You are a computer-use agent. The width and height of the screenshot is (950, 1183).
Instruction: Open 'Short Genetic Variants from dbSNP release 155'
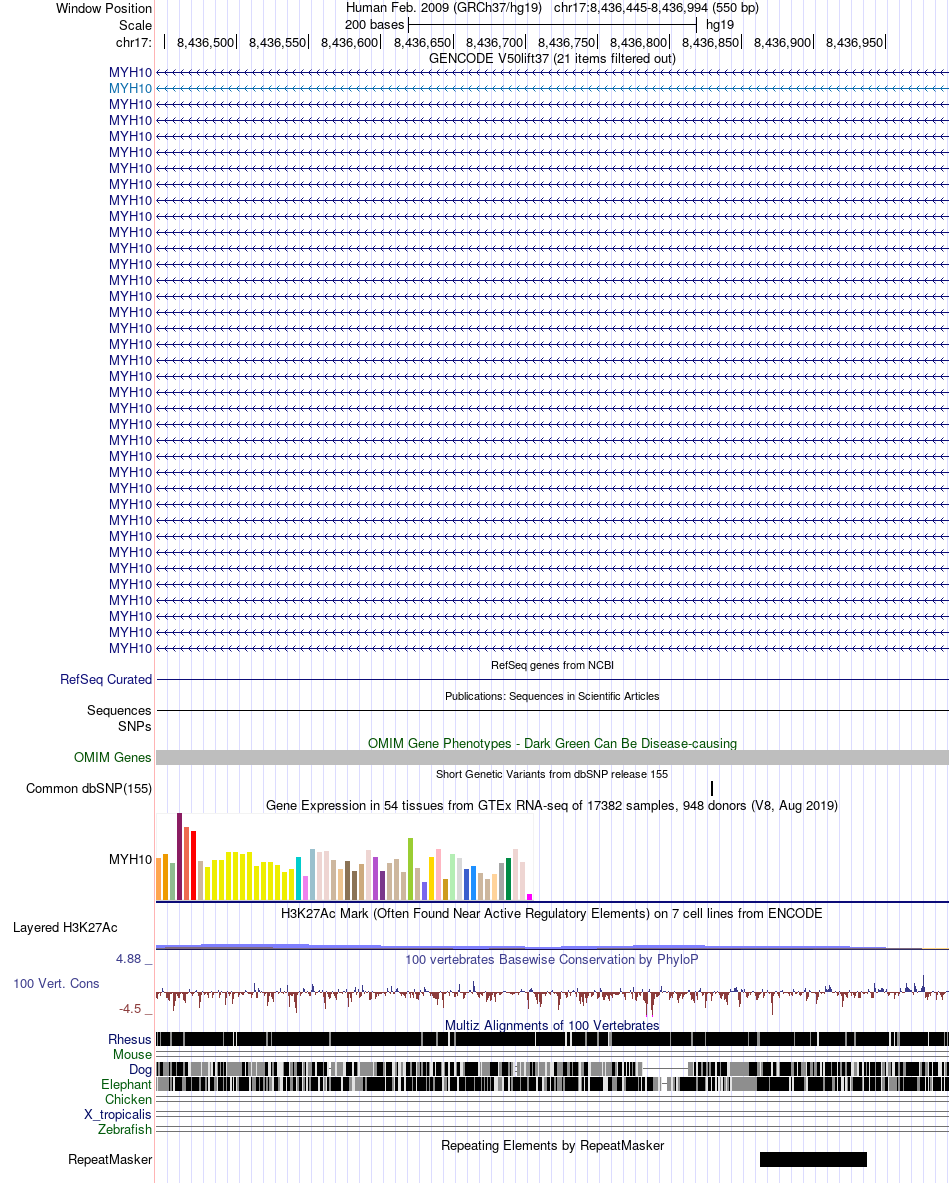pyautogui.click(x=552, y=774)
